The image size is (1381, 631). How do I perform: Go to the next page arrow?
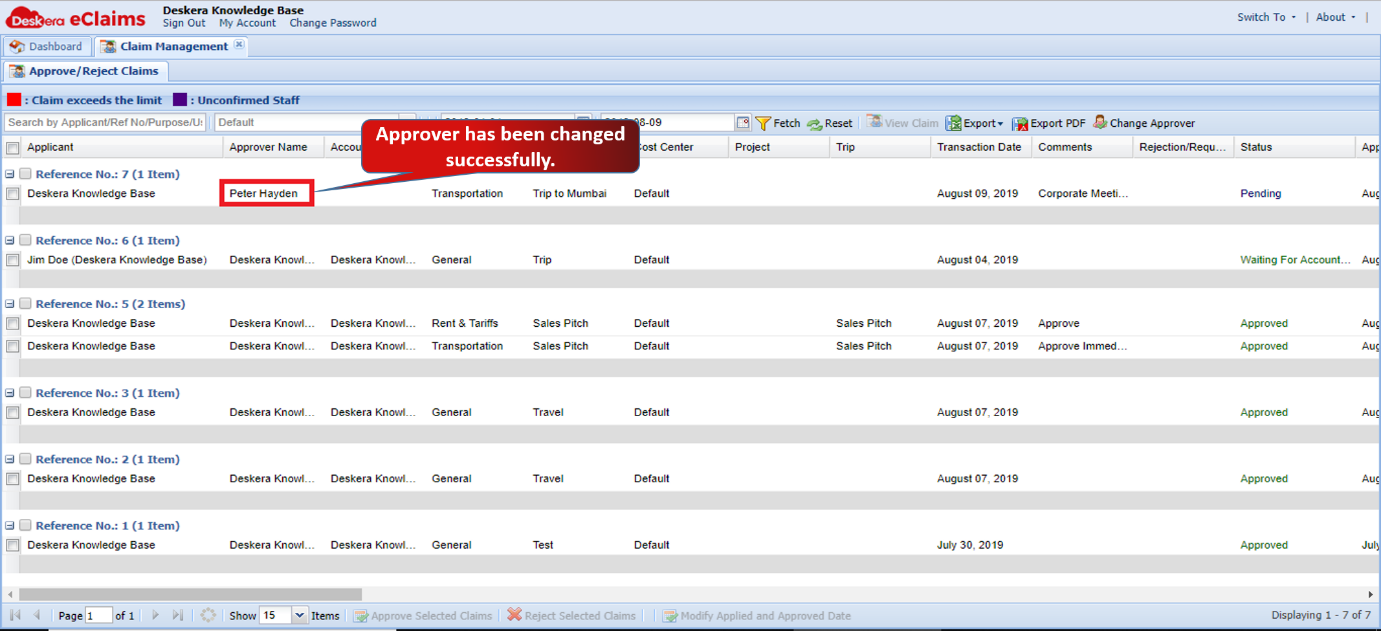click(x=155, y=616)
